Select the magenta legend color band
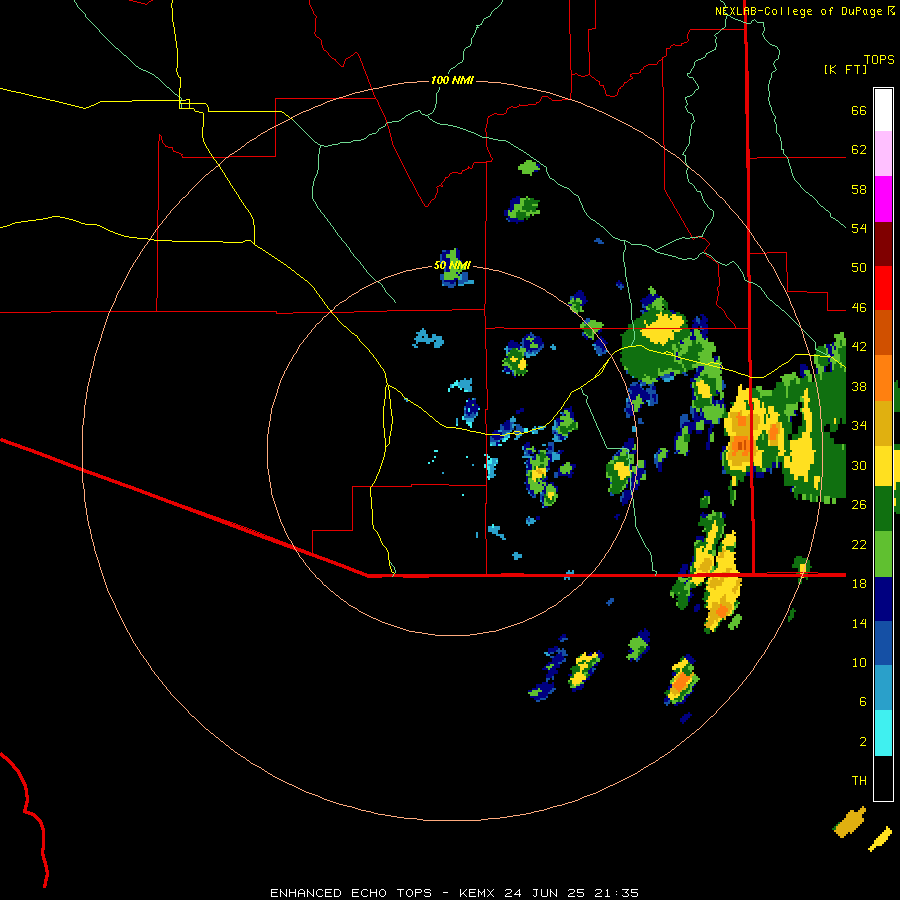The image size is (900, 900). pyautogui.click(x=883, y=199)
